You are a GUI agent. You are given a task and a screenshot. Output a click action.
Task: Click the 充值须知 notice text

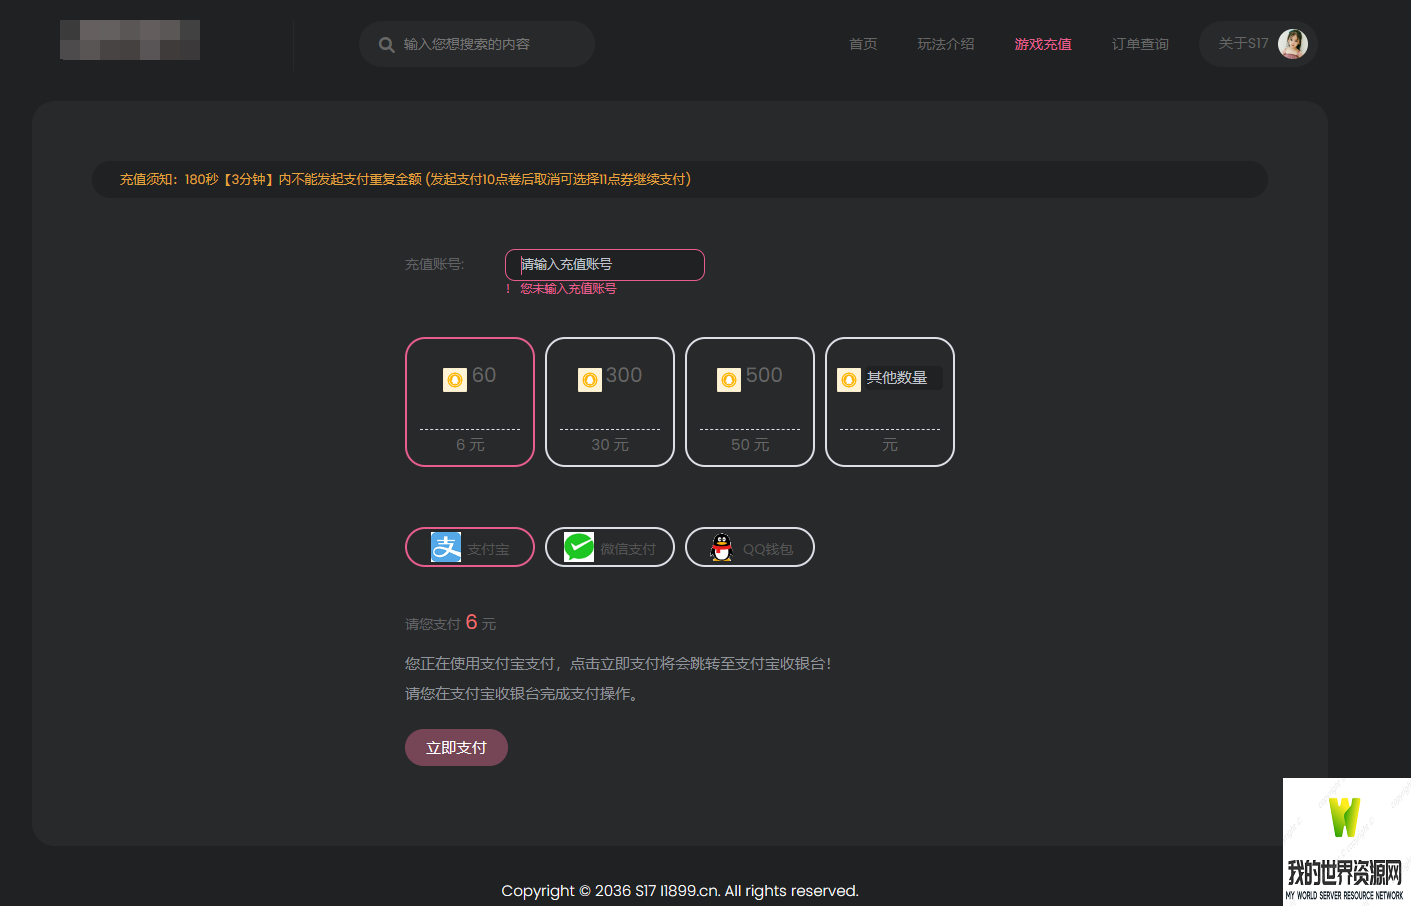(405, 179)
